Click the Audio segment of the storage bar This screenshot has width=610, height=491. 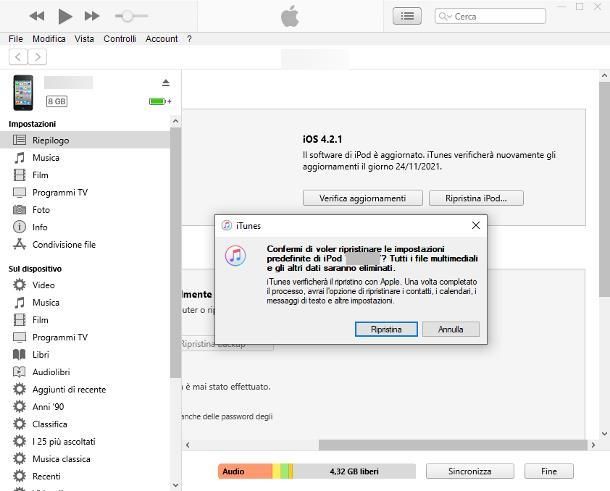pos(245,472)
